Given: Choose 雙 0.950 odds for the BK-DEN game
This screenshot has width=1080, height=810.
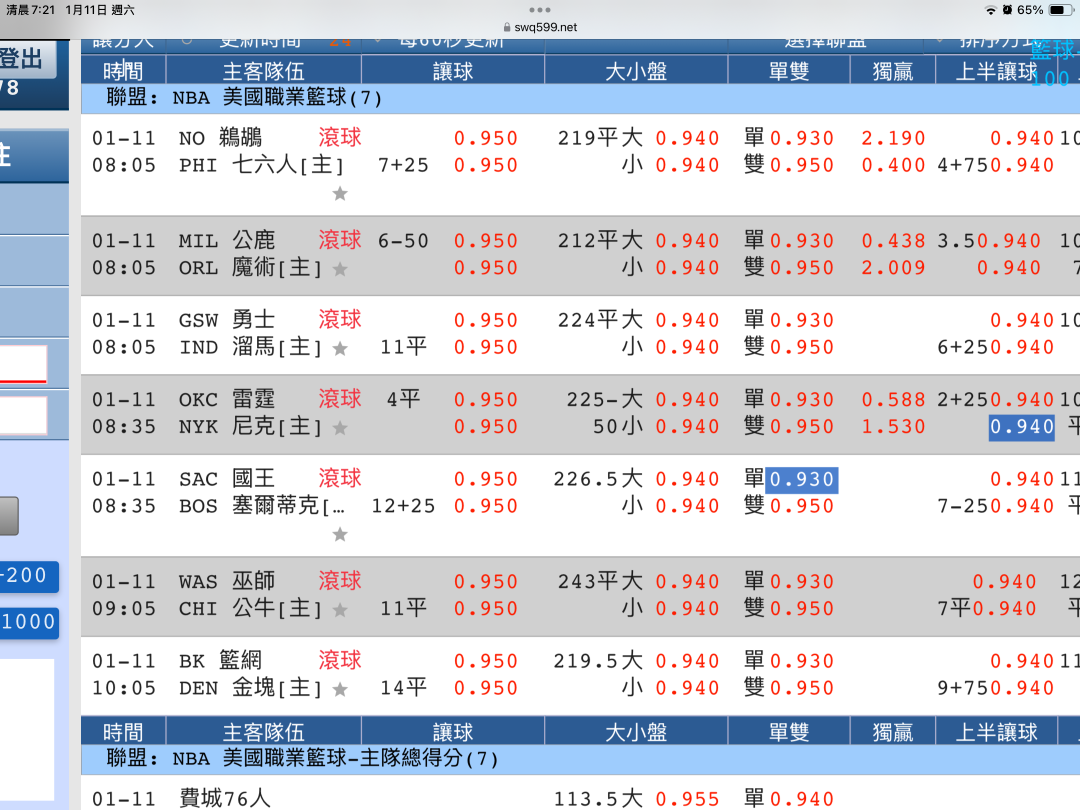Looking at the screenshot, I should coord(802,688).
